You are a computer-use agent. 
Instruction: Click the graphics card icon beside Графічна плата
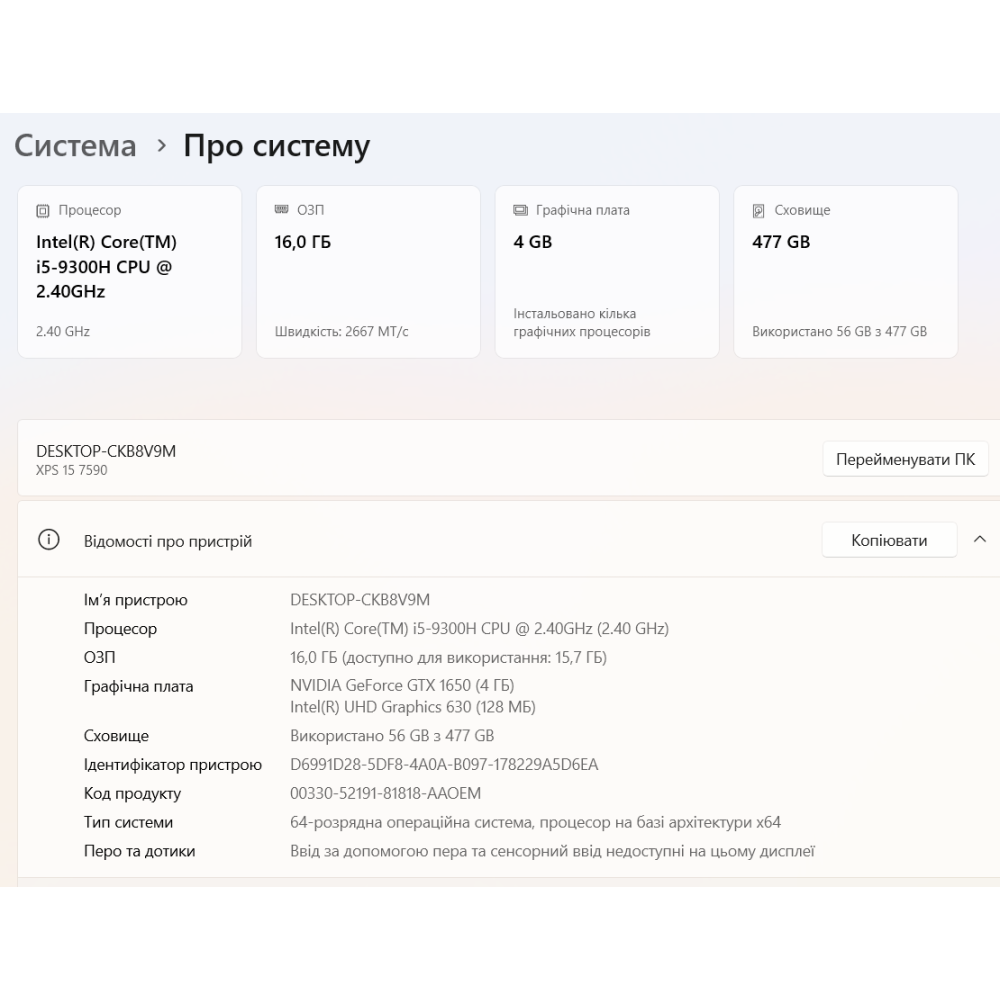(x=520, y=210)
